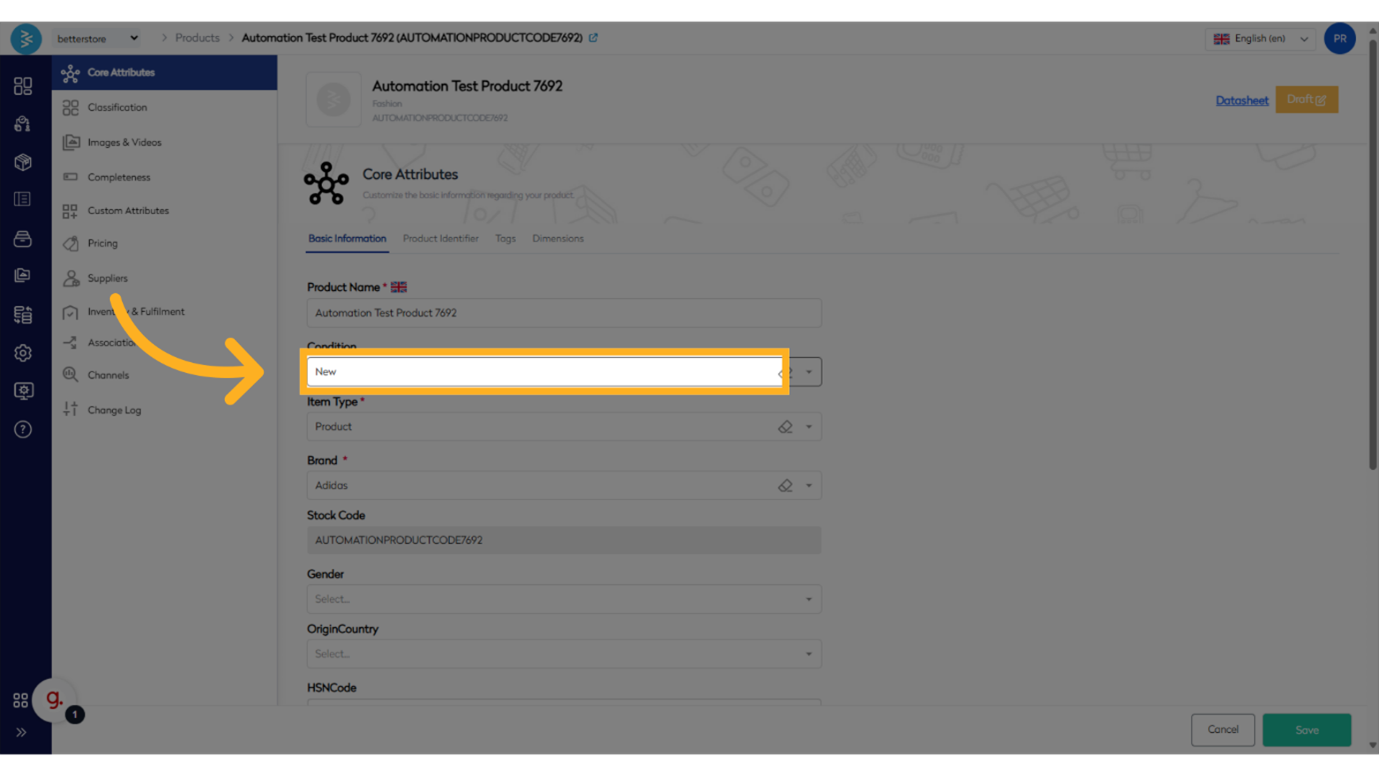This screenshot has height=776, width=1379.
Task: Open the Gender dropdown
Action: tap(563, 599)
